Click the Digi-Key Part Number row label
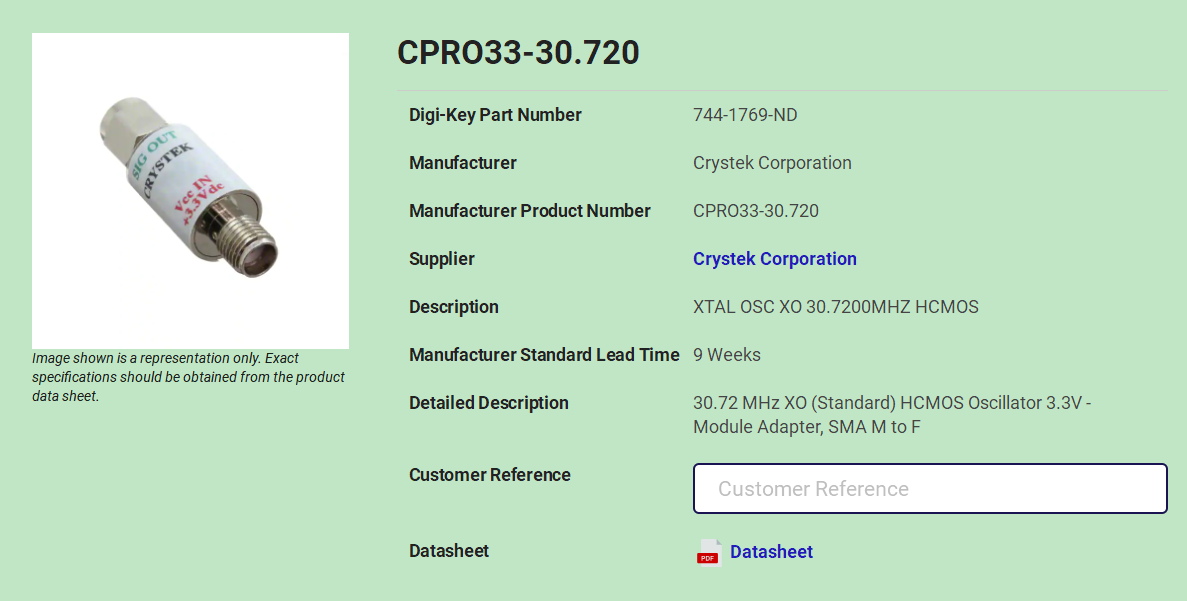Screen dimensions: 1187x601 coord(495,114)
